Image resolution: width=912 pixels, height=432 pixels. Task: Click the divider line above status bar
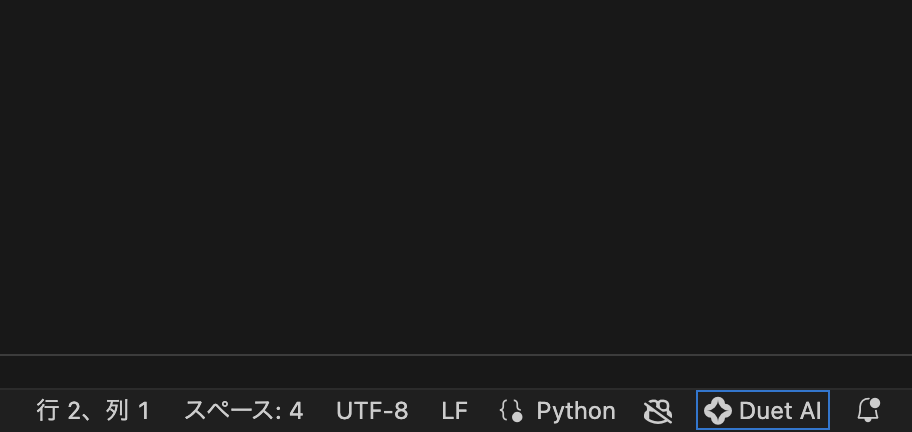coord(456,355)
